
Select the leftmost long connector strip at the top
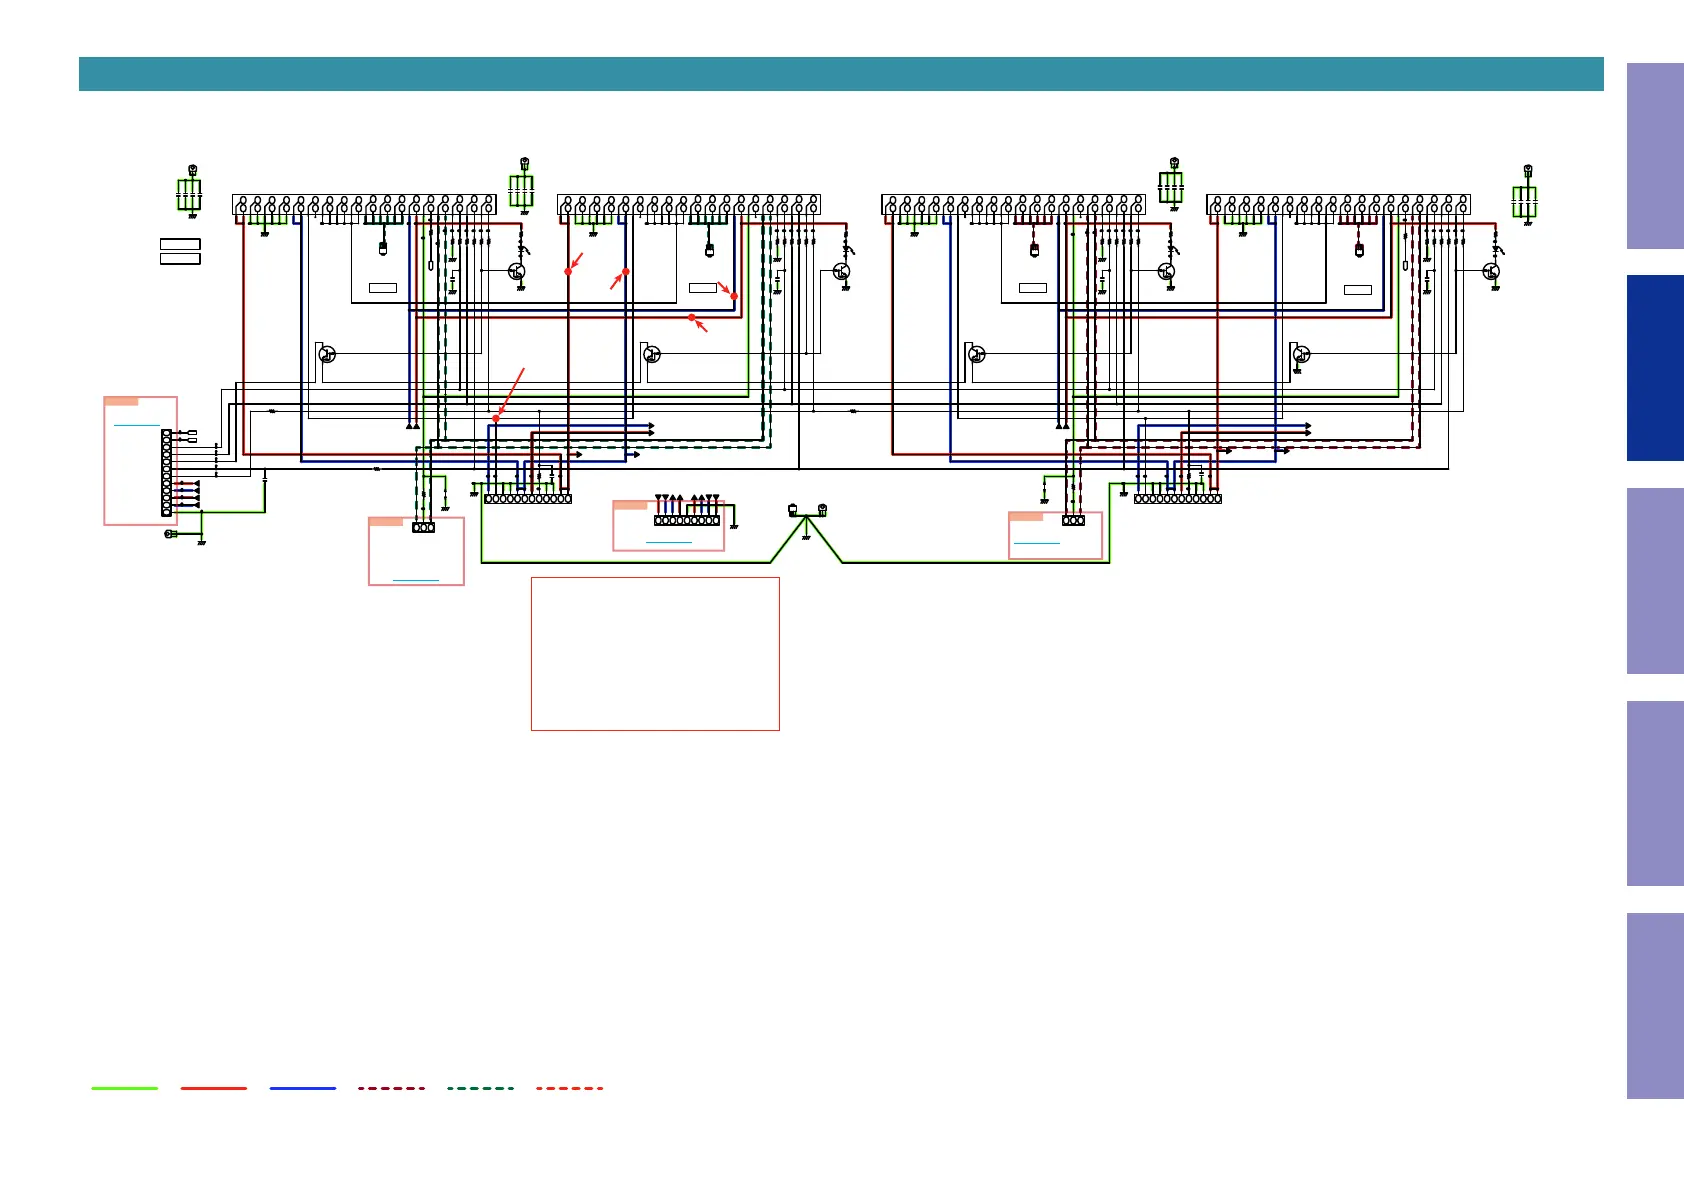pyautogui.click(x=364, y=204)
